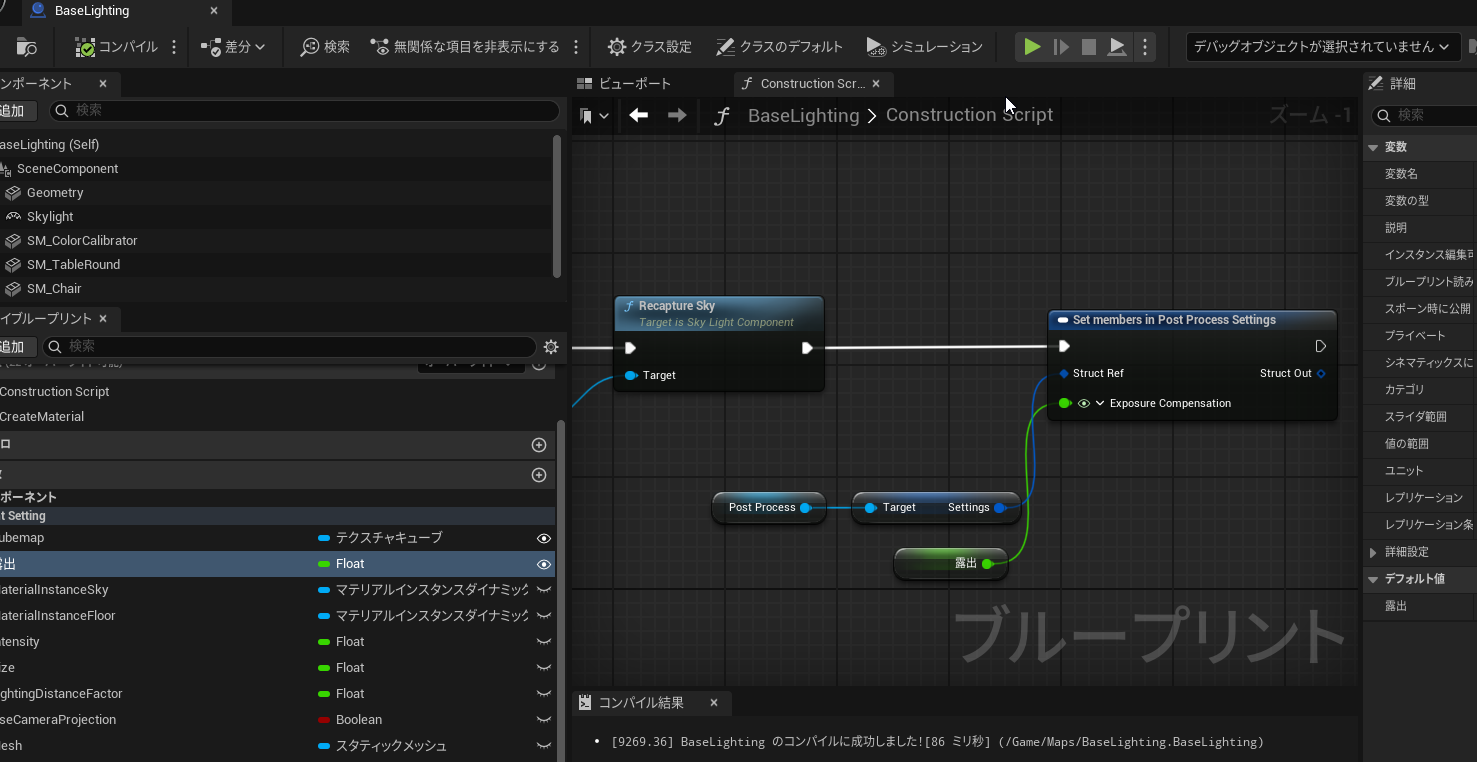Select SM_ColorCalibrator component
The height and width of the screenshot is (762, 1477).
82,241
